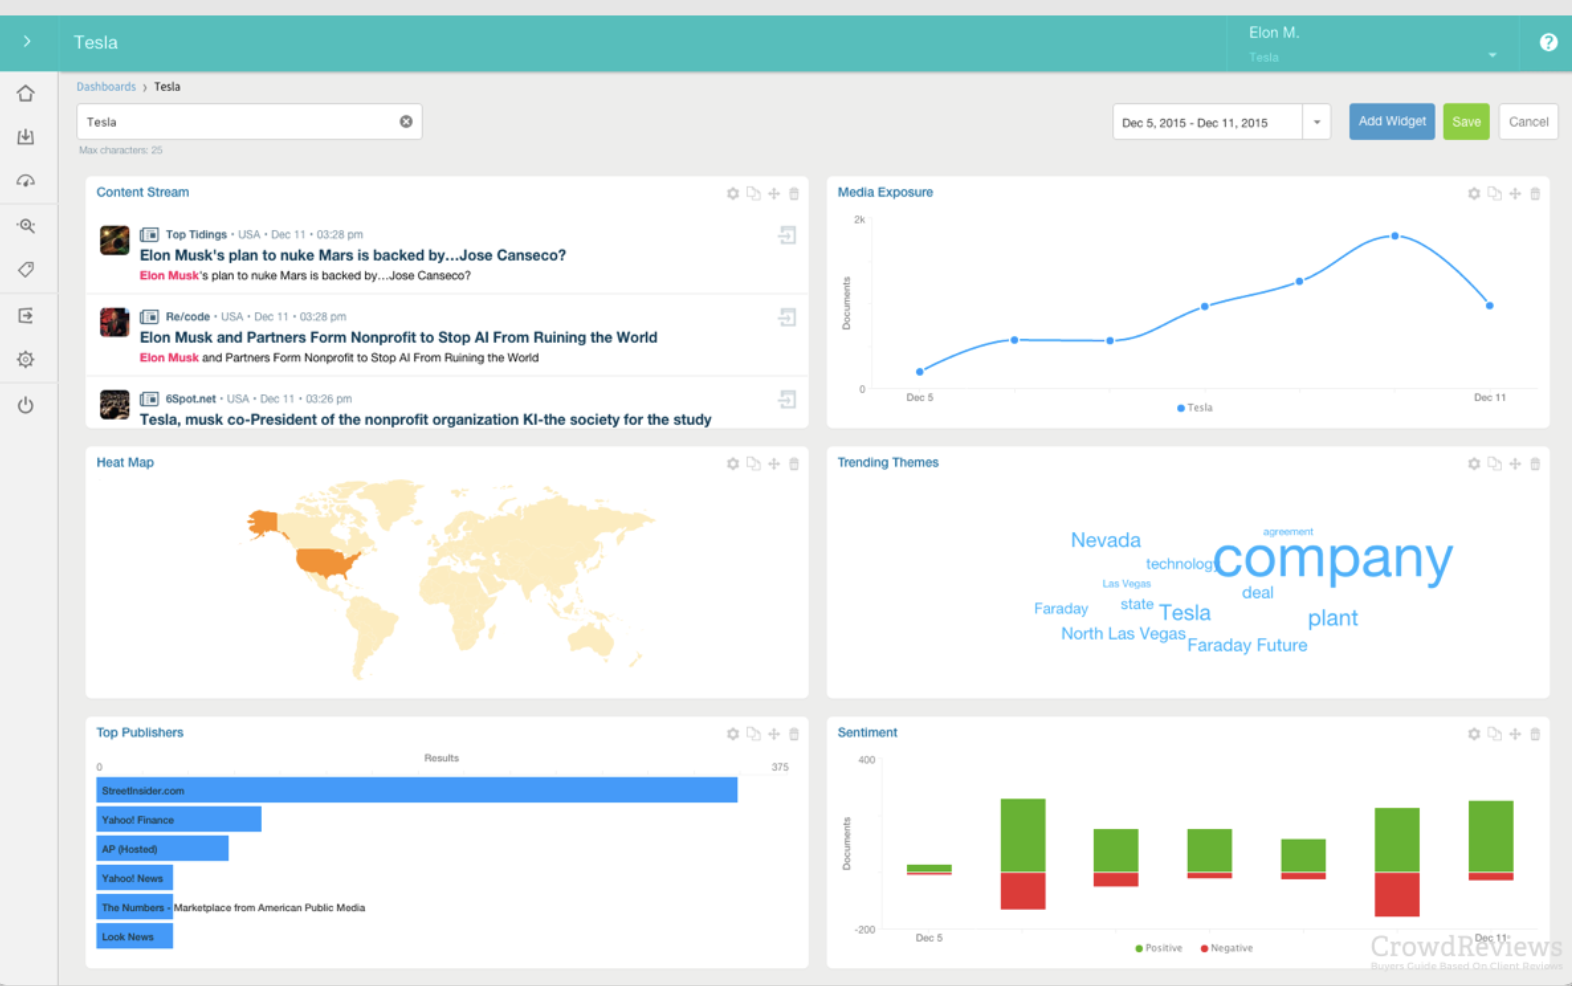
Task: Go to the Dashboards breadcrumb
Action: coord(106,87)
